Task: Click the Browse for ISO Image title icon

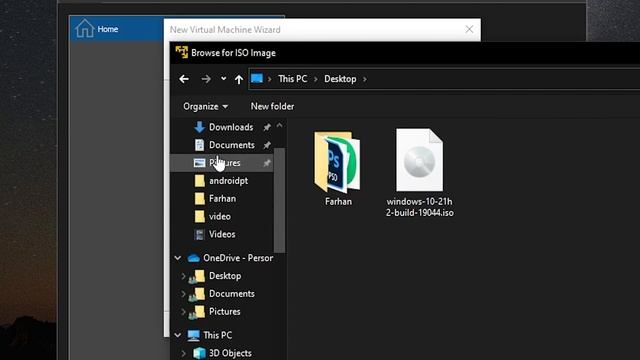Action: 181,53
